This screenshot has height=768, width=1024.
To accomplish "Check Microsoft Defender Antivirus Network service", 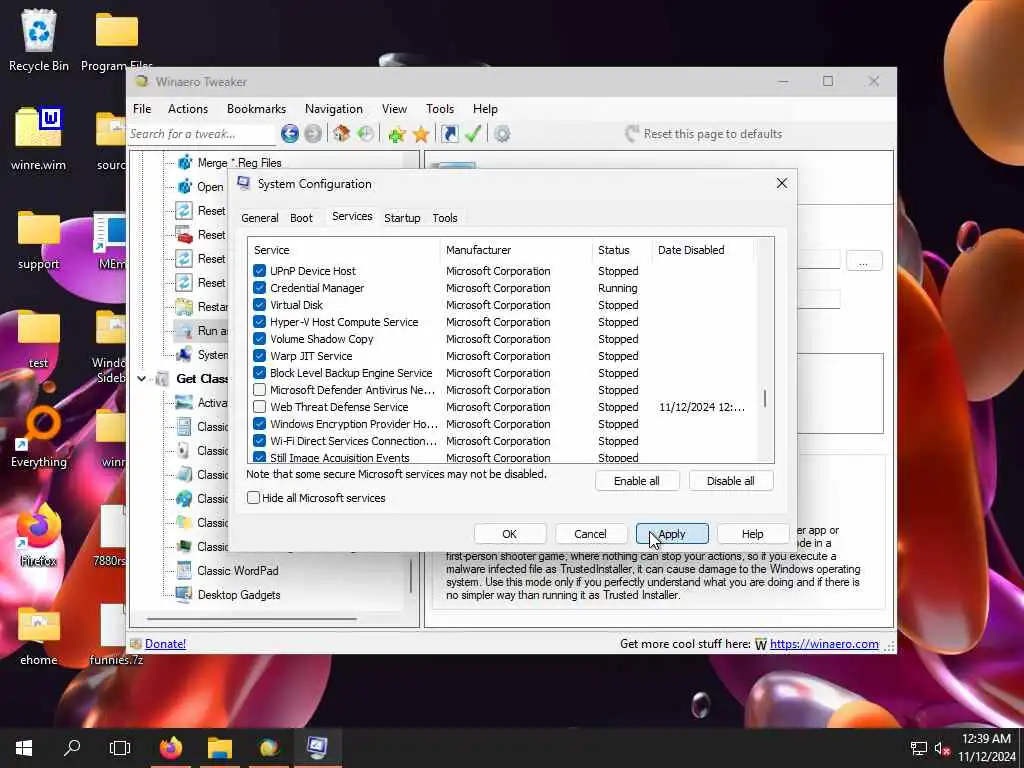I will [259, 390].
